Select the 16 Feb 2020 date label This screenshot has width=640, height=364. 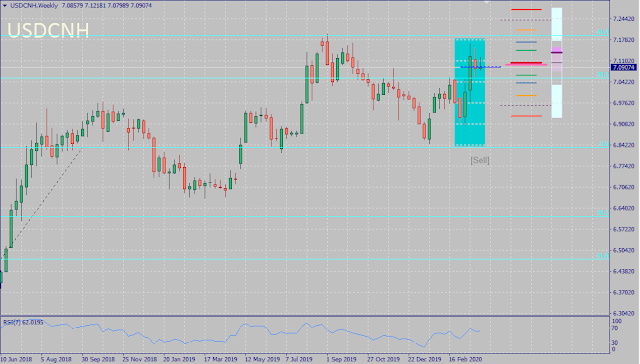point(465,360)
